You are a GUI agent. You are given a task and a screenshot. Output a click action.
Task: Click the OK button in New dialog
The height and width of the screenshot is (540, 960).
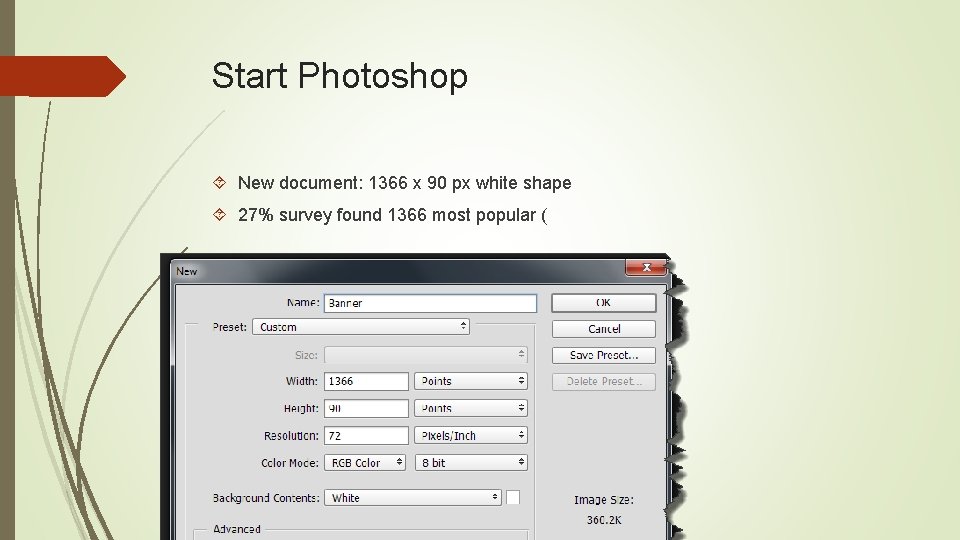pos(604,302)
